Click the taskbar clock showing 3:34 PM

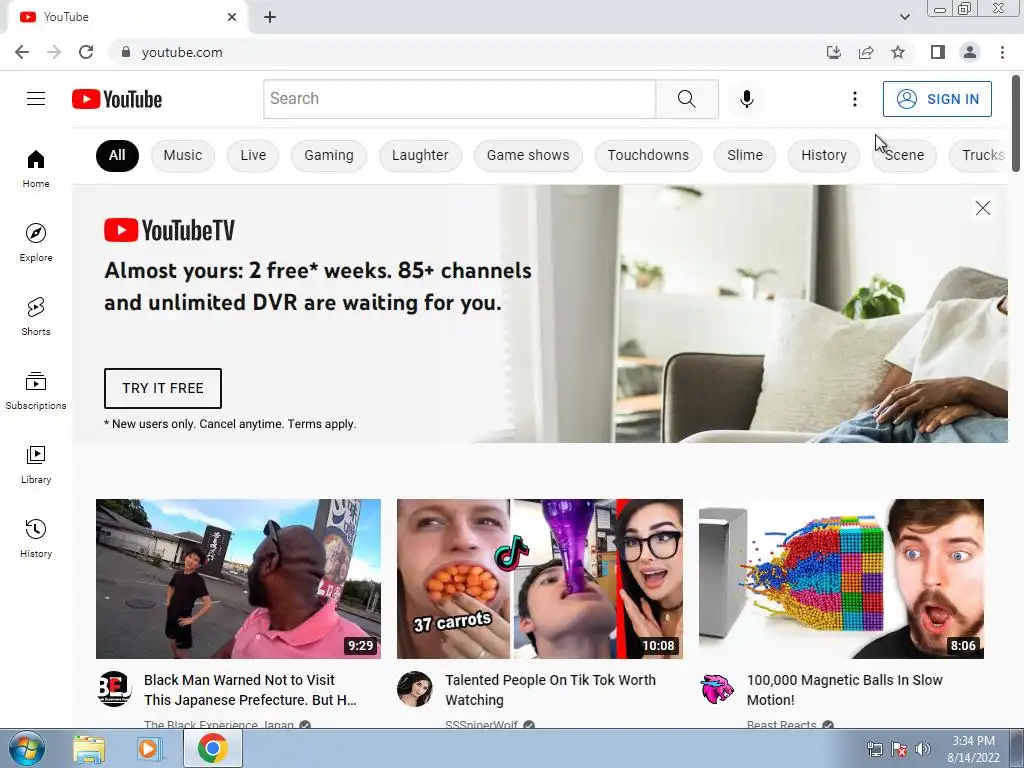973,749
